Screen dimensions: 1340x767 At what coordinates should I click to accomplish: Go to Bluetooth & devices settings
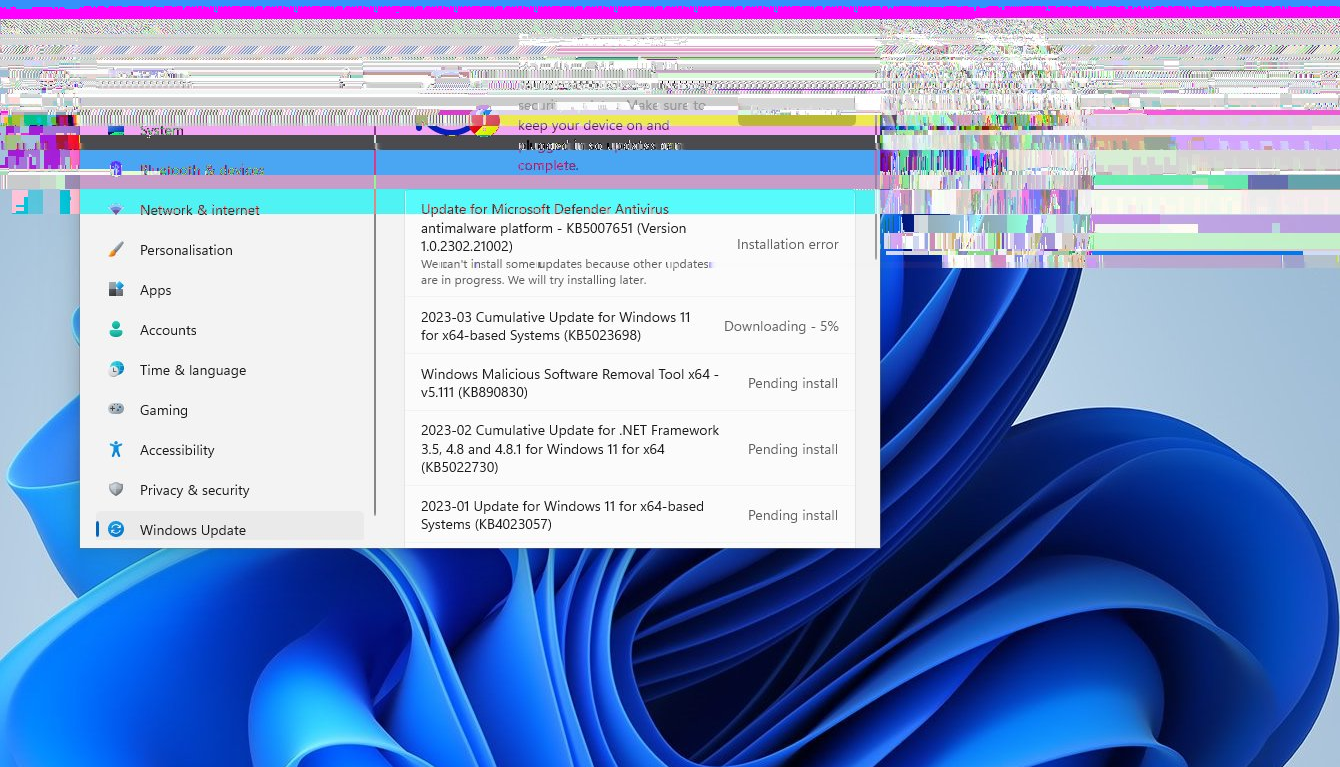pyautogui.click(x=201, y=170)
